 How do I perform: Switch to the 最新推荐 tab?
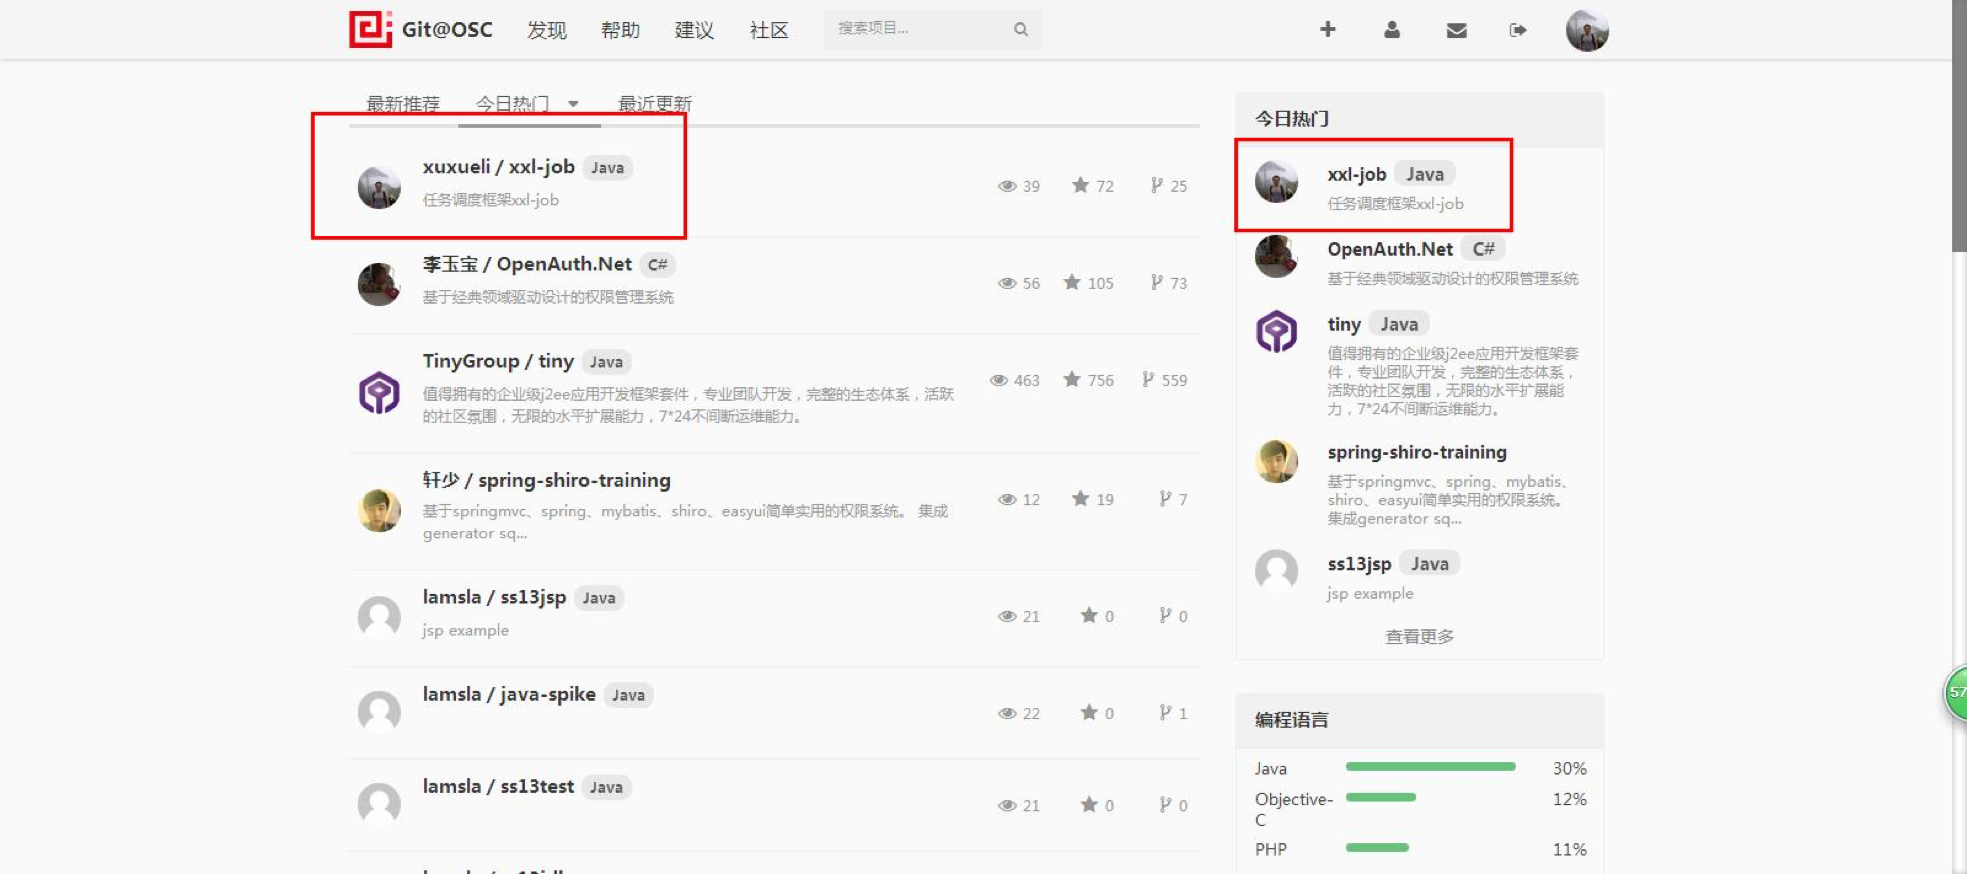point(402,104)
